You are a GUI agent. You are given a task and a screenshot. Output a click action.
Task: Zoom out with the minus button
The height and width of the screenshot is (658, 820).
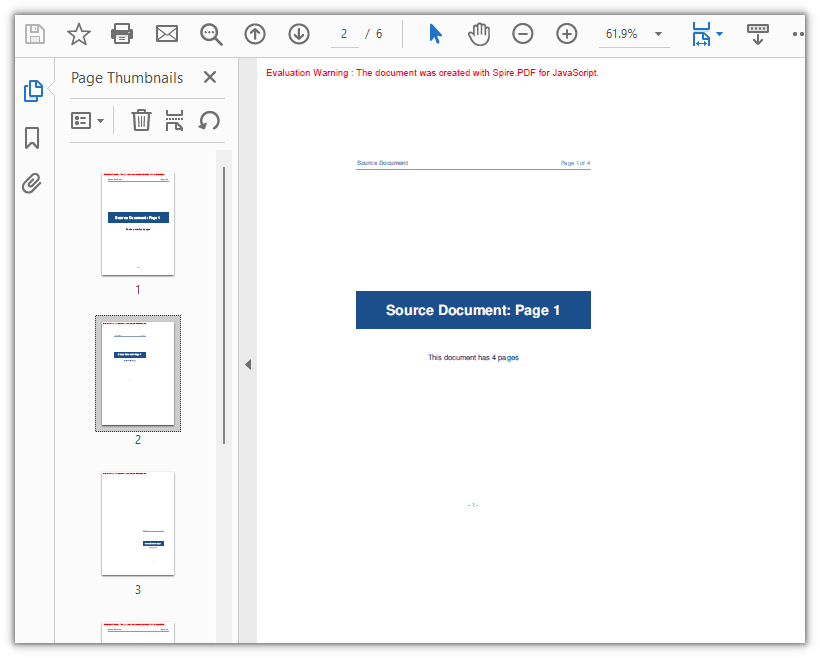(522, 34)
